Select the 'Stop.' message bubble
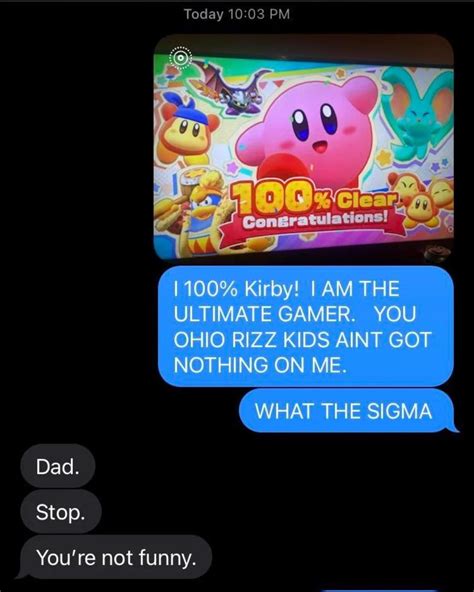The height and width of the screenshot is (592, 474). click(61, 512)
